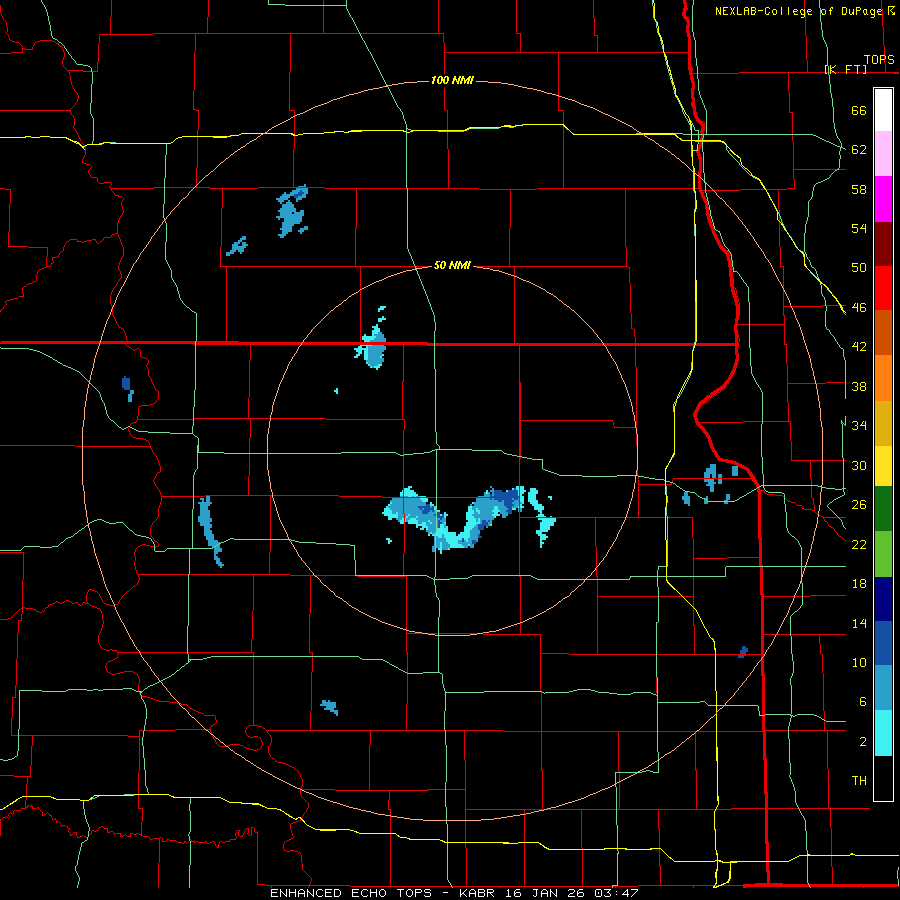Viewport: 900px width, 900px height.
Task: Click the 'TOPS' legend title
Action: point(879,60)
